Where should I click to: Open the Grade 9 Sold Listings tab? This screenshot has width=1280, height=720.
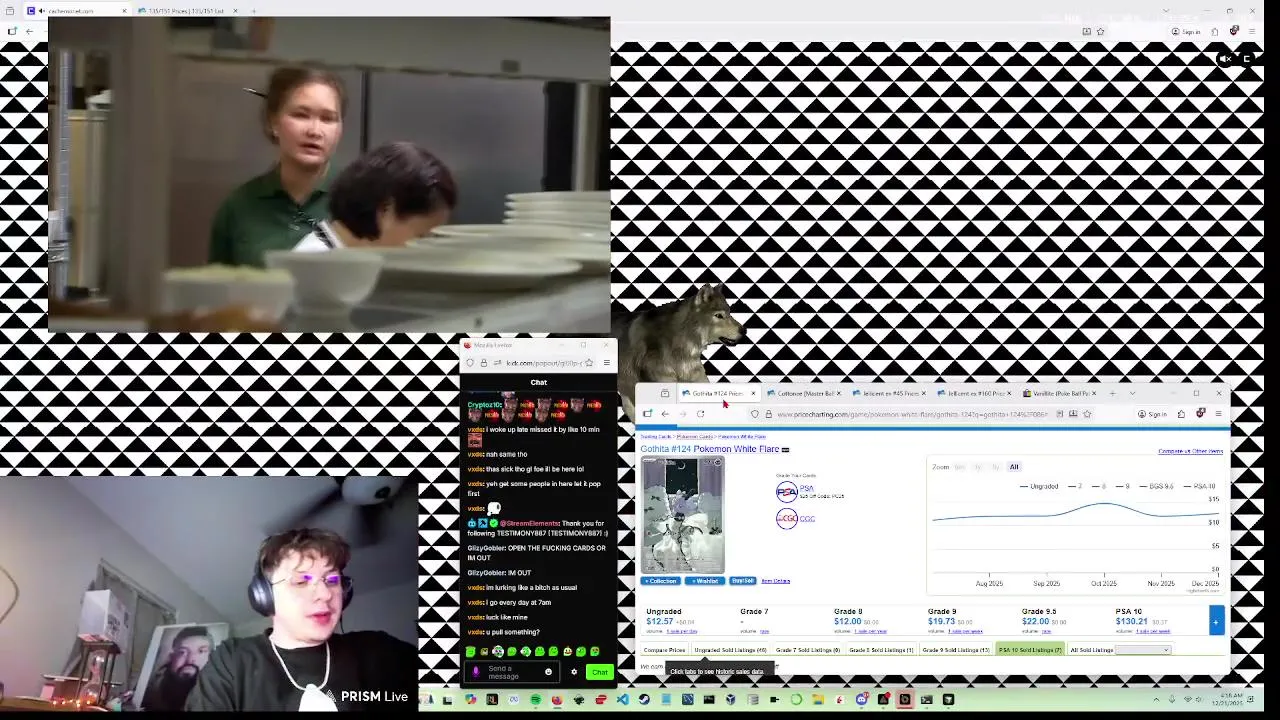pyautogui.click(x=956, y=650)
